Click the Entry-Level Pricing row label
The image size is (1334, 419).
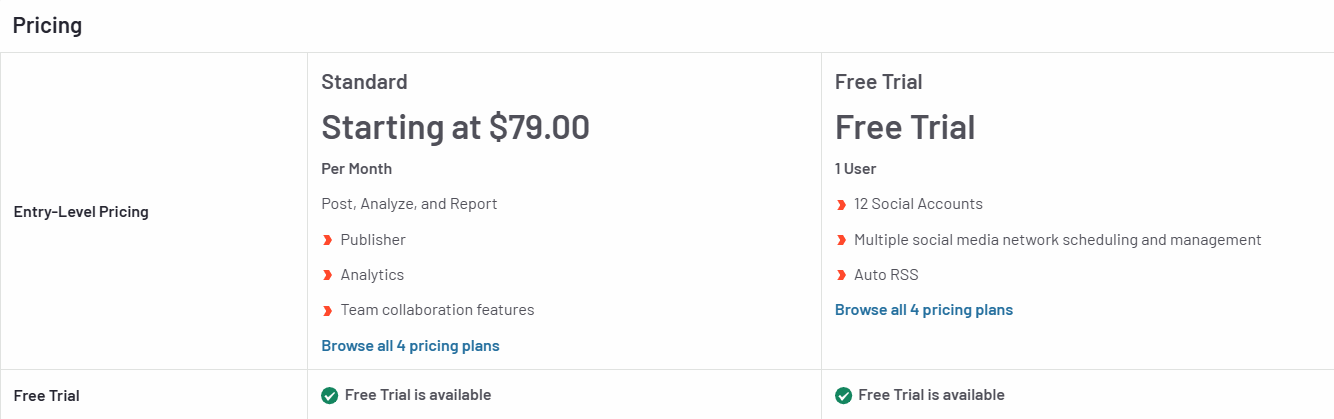81,212
